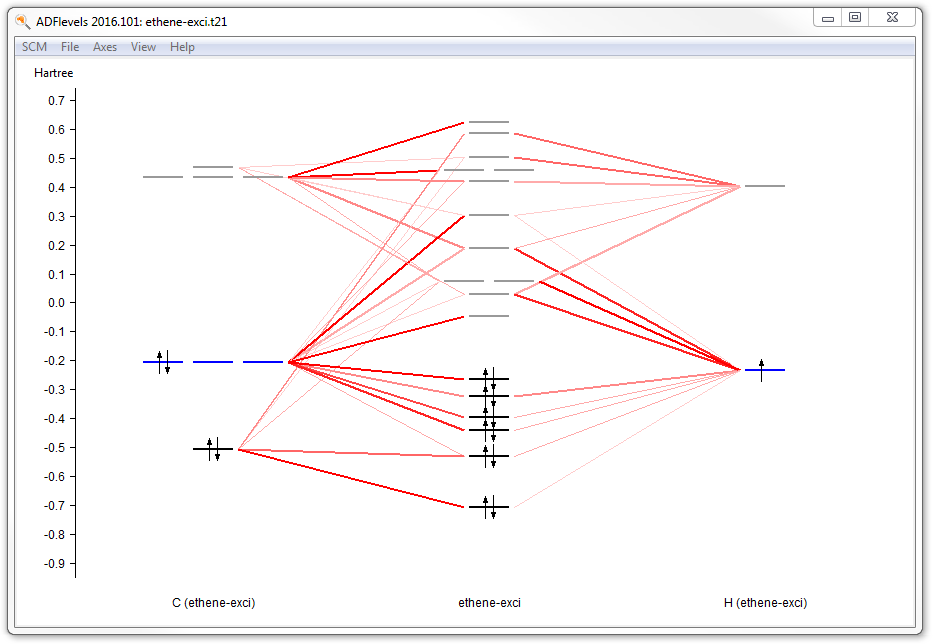Select the H virtual level near 0.4 Hartree
Screen dimensions: 933x644
(765, 186)
